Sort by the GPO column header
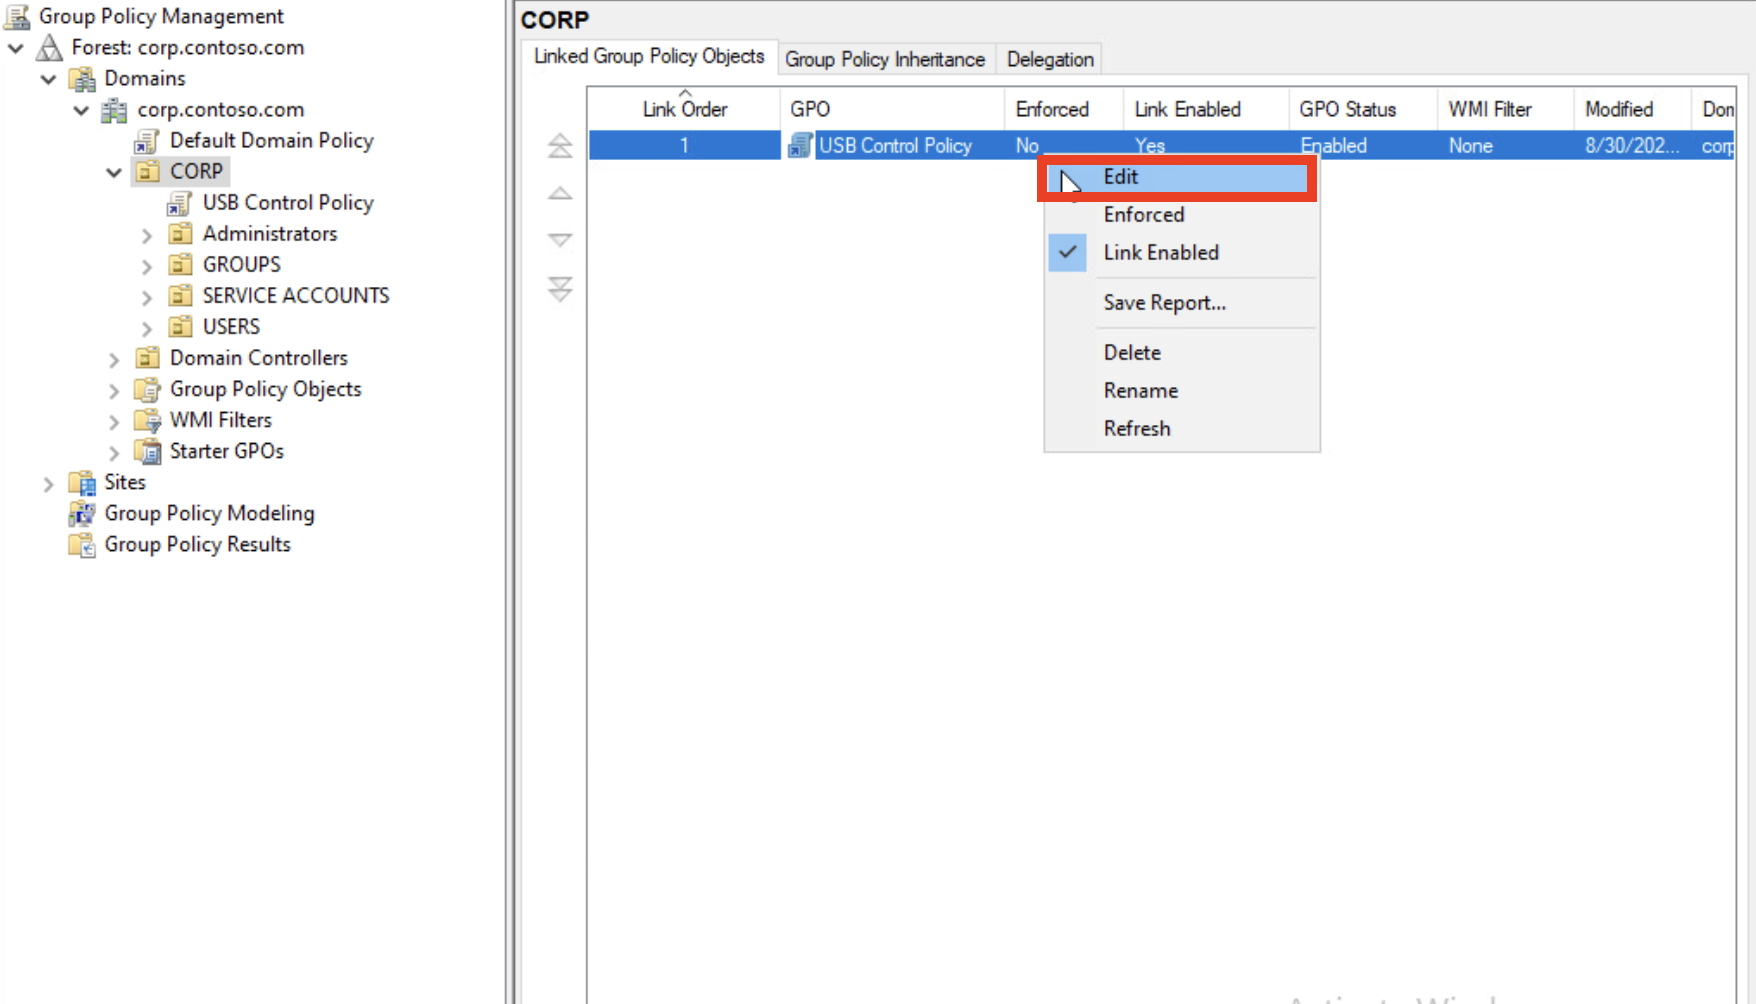The height and width of the screenshot is (1004, 1756). coord(892,109)
